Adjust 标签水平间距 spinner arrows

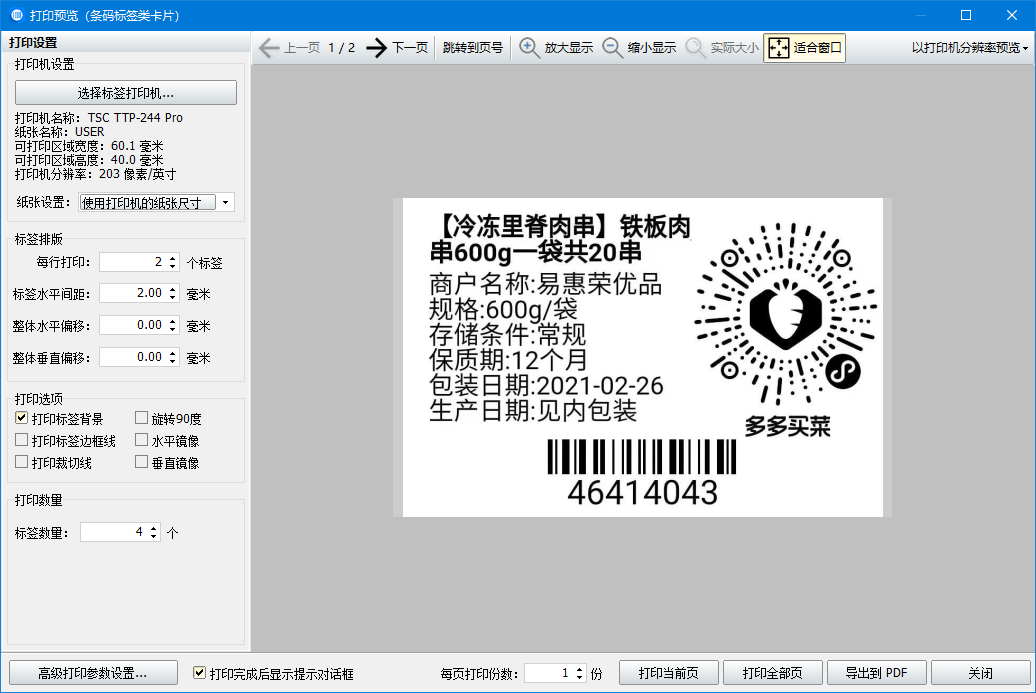click(172, 293)
